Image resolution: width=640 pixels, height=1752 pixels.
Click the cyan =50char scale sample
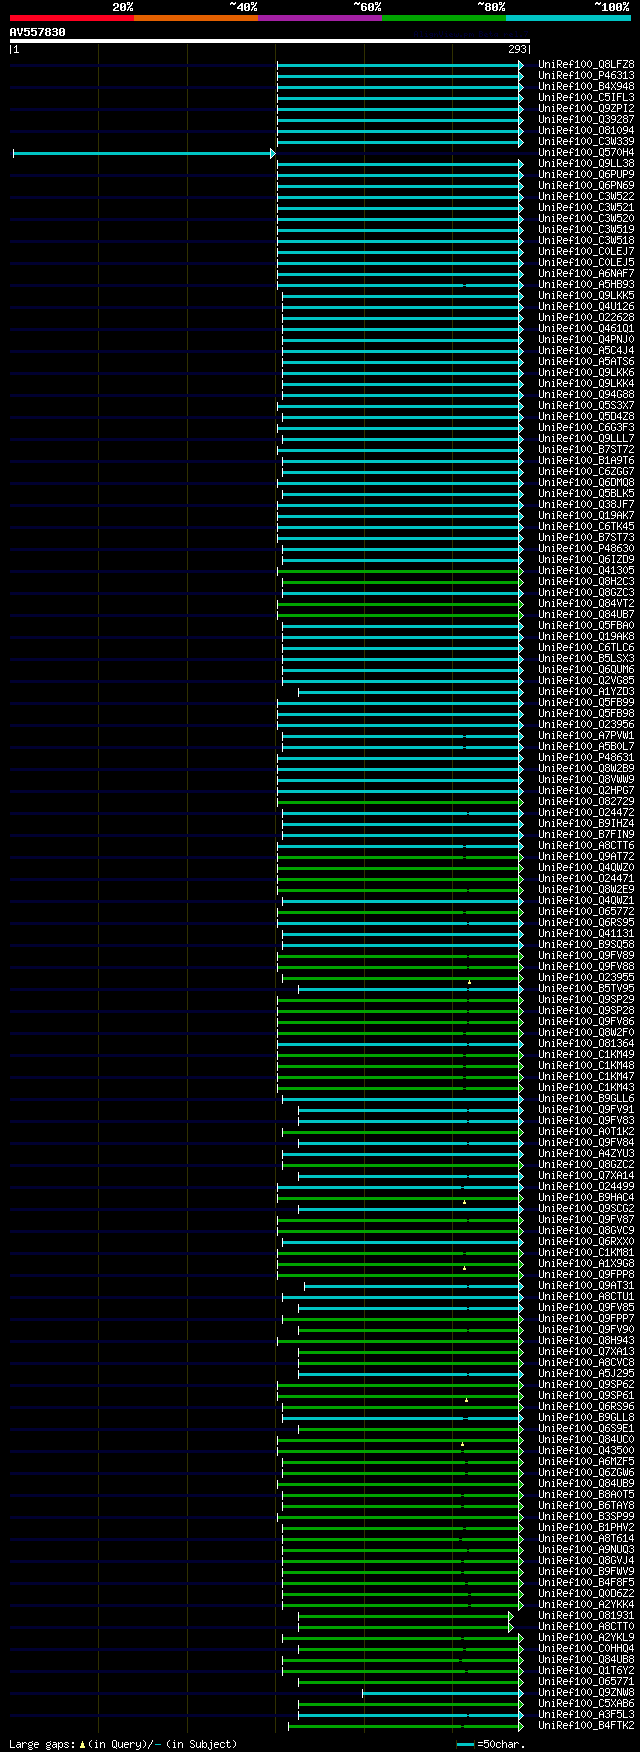tap(466, 1745)
